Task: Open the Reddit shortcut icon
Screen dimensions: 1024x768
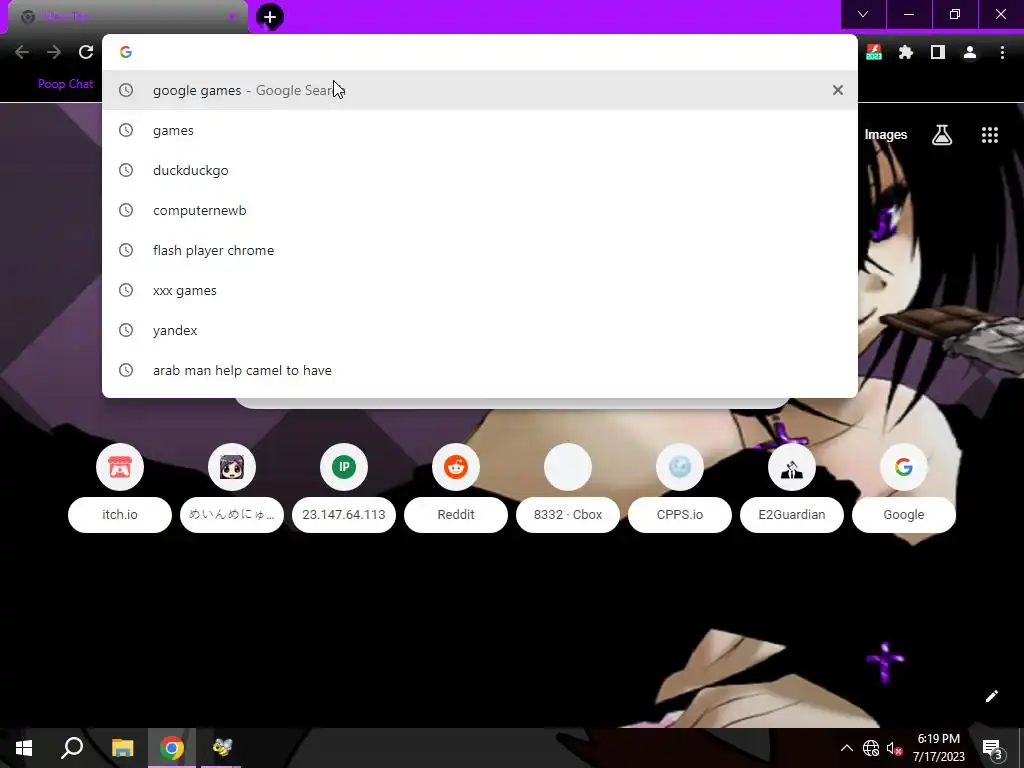Action: (x=456, y=467)
